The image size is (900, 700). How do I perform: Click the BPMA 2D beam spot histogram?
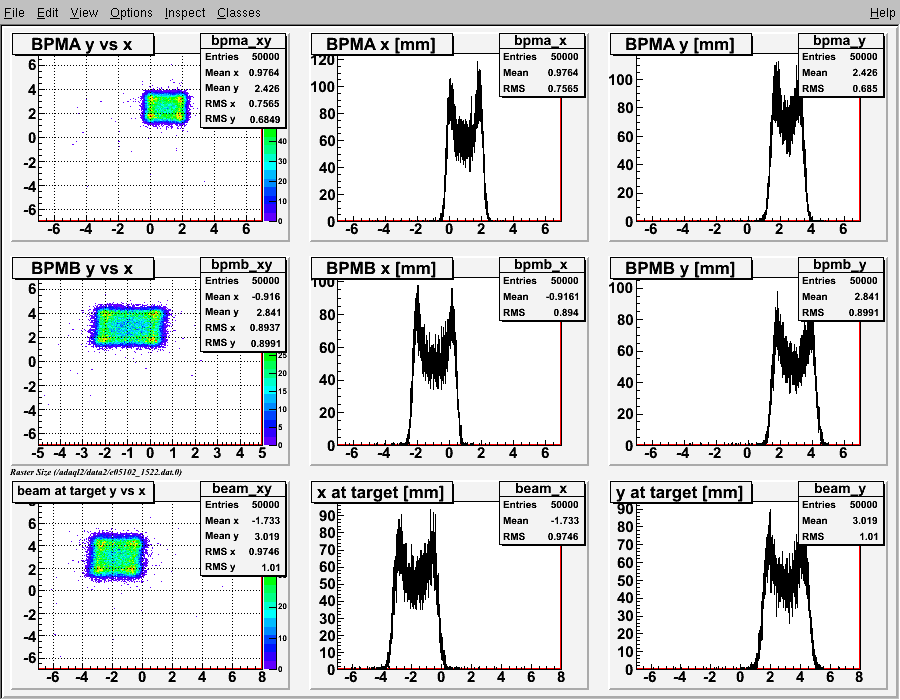pos(165,107)
